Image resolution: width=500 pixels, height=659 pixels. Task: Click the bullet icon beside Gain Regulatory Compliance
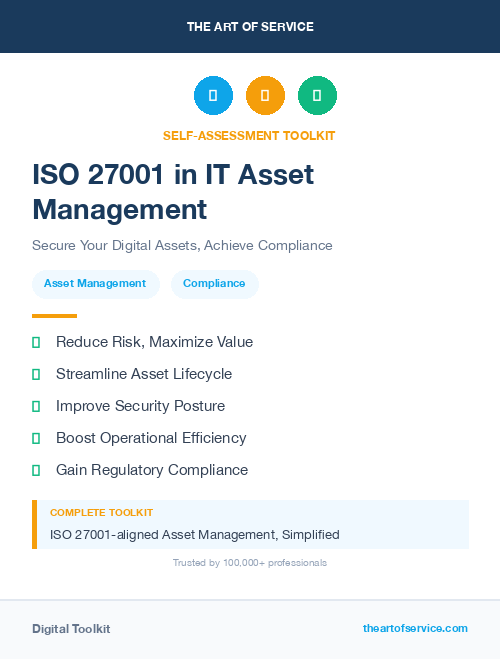(36, 470)
